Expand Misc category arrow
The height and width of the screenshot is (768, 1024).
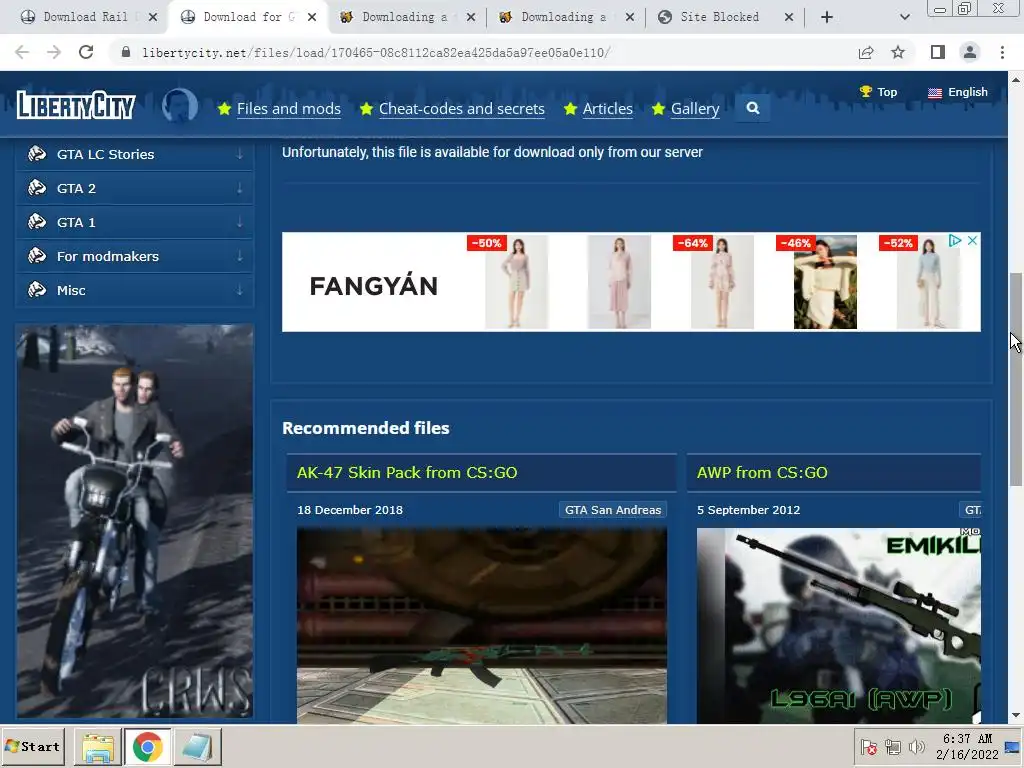(x=240, y=289)
